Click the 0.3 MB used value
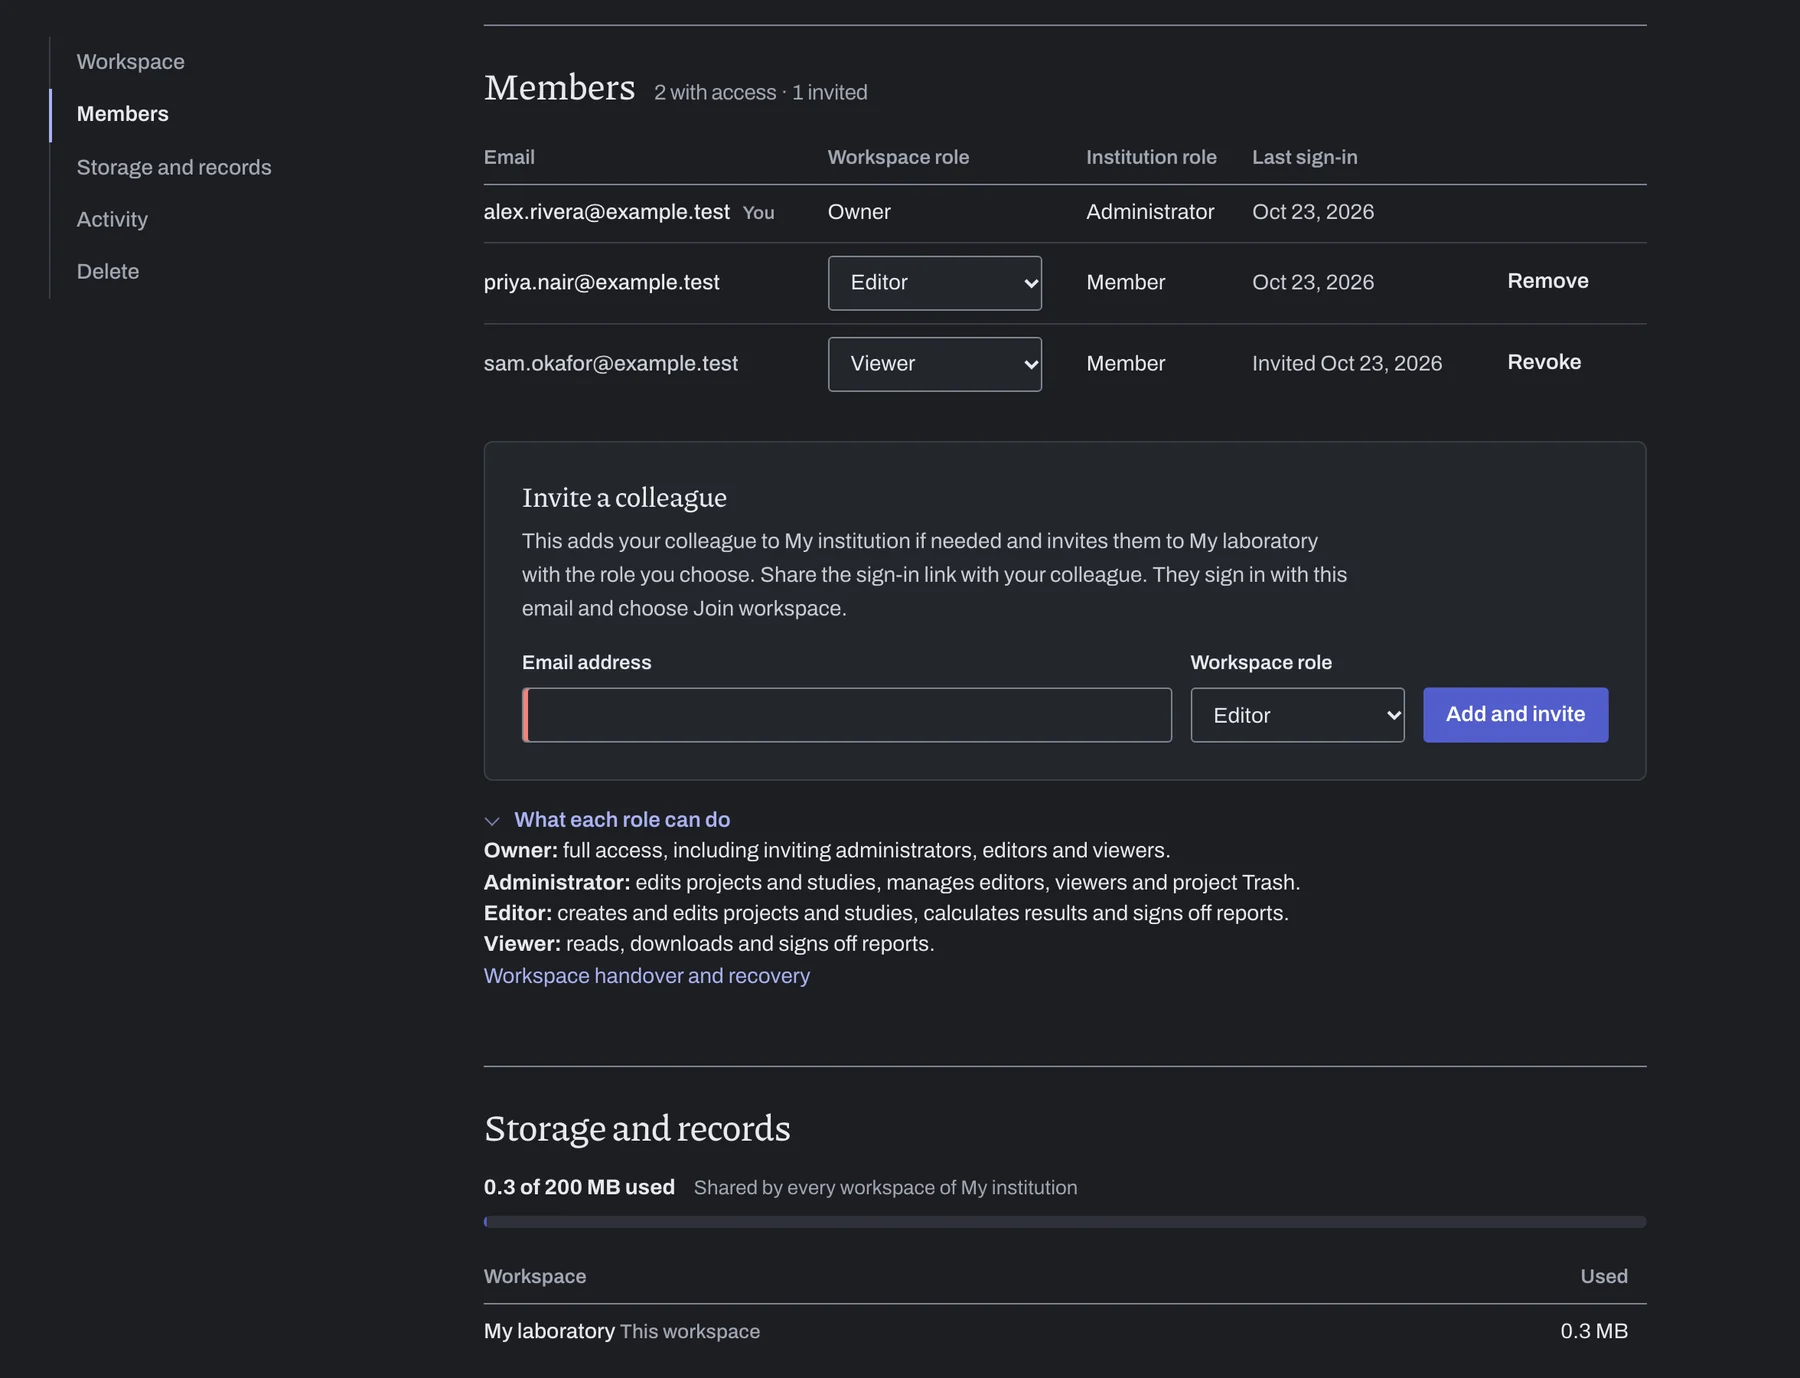 coord(1593,1332)
